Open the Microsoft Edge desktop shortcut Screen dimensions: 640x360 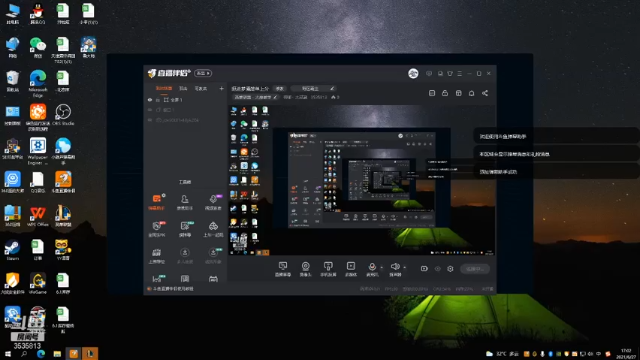coord(38,84)
